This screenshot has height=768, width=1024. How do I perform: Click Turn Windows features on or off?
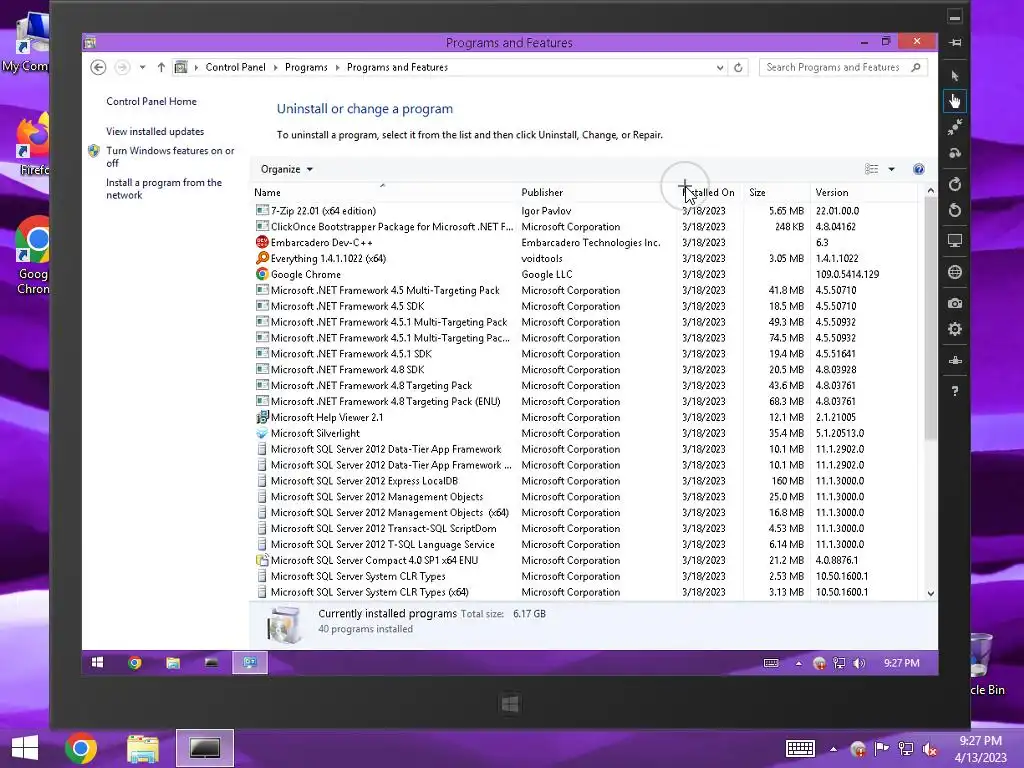(170, 157)
